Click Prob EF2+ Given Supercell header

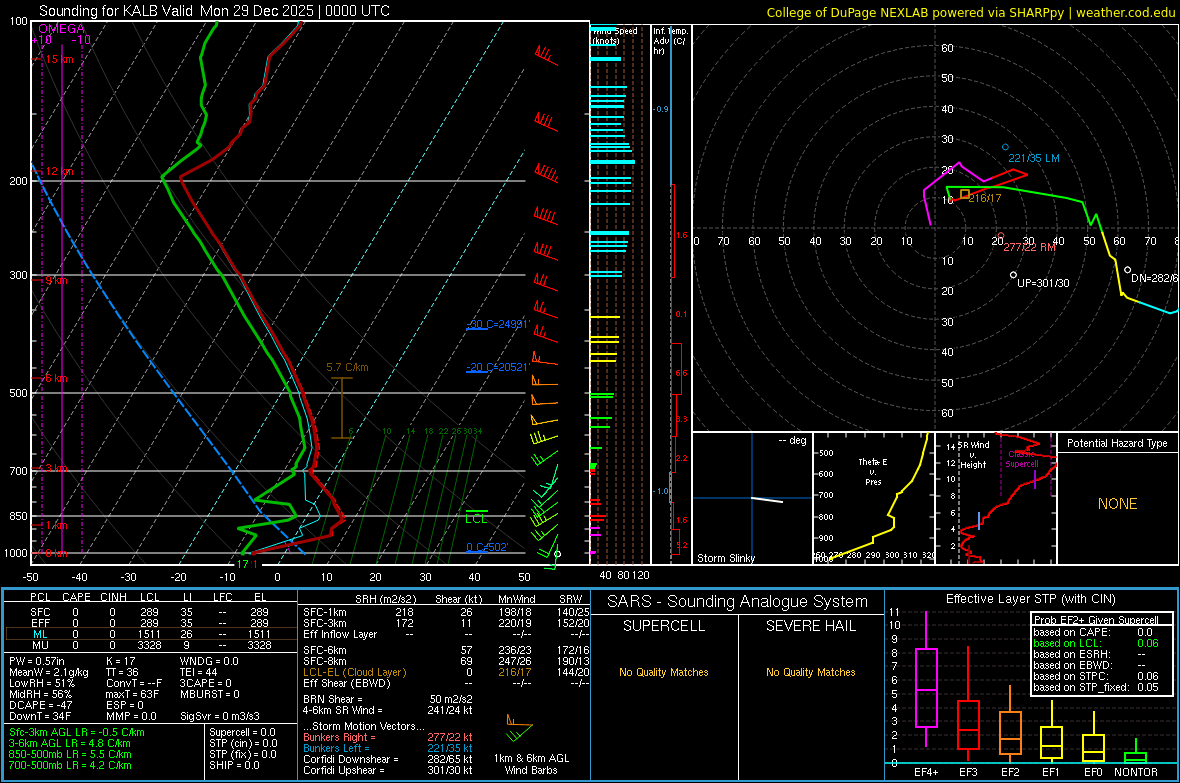pos(1096,620)
